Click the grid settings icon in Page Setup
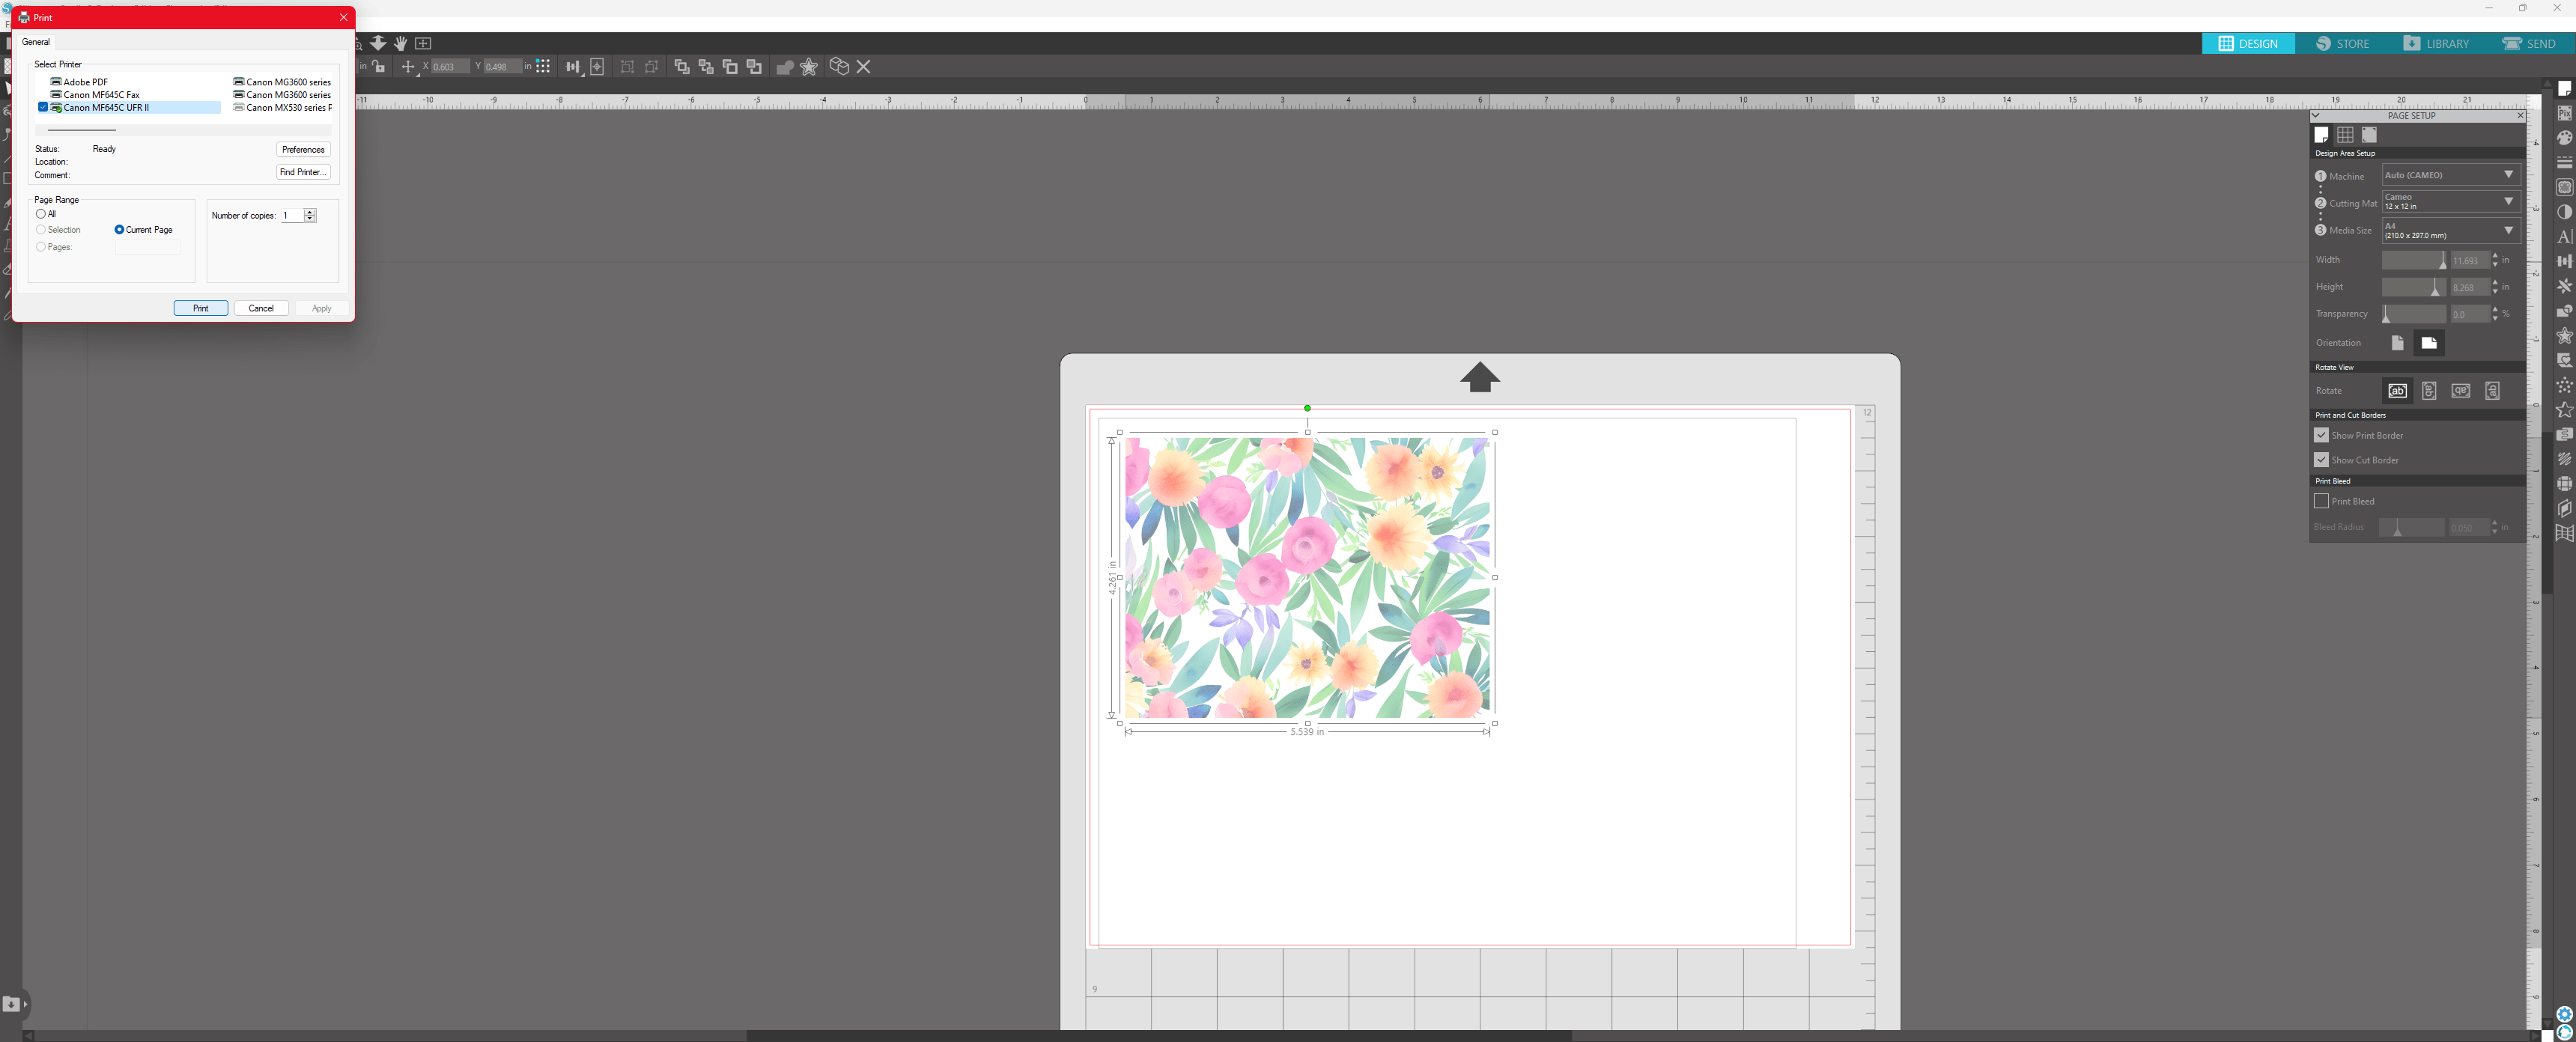Image resolution: width=2576 pixels, height=1042 pixels. pos(2345,135)
